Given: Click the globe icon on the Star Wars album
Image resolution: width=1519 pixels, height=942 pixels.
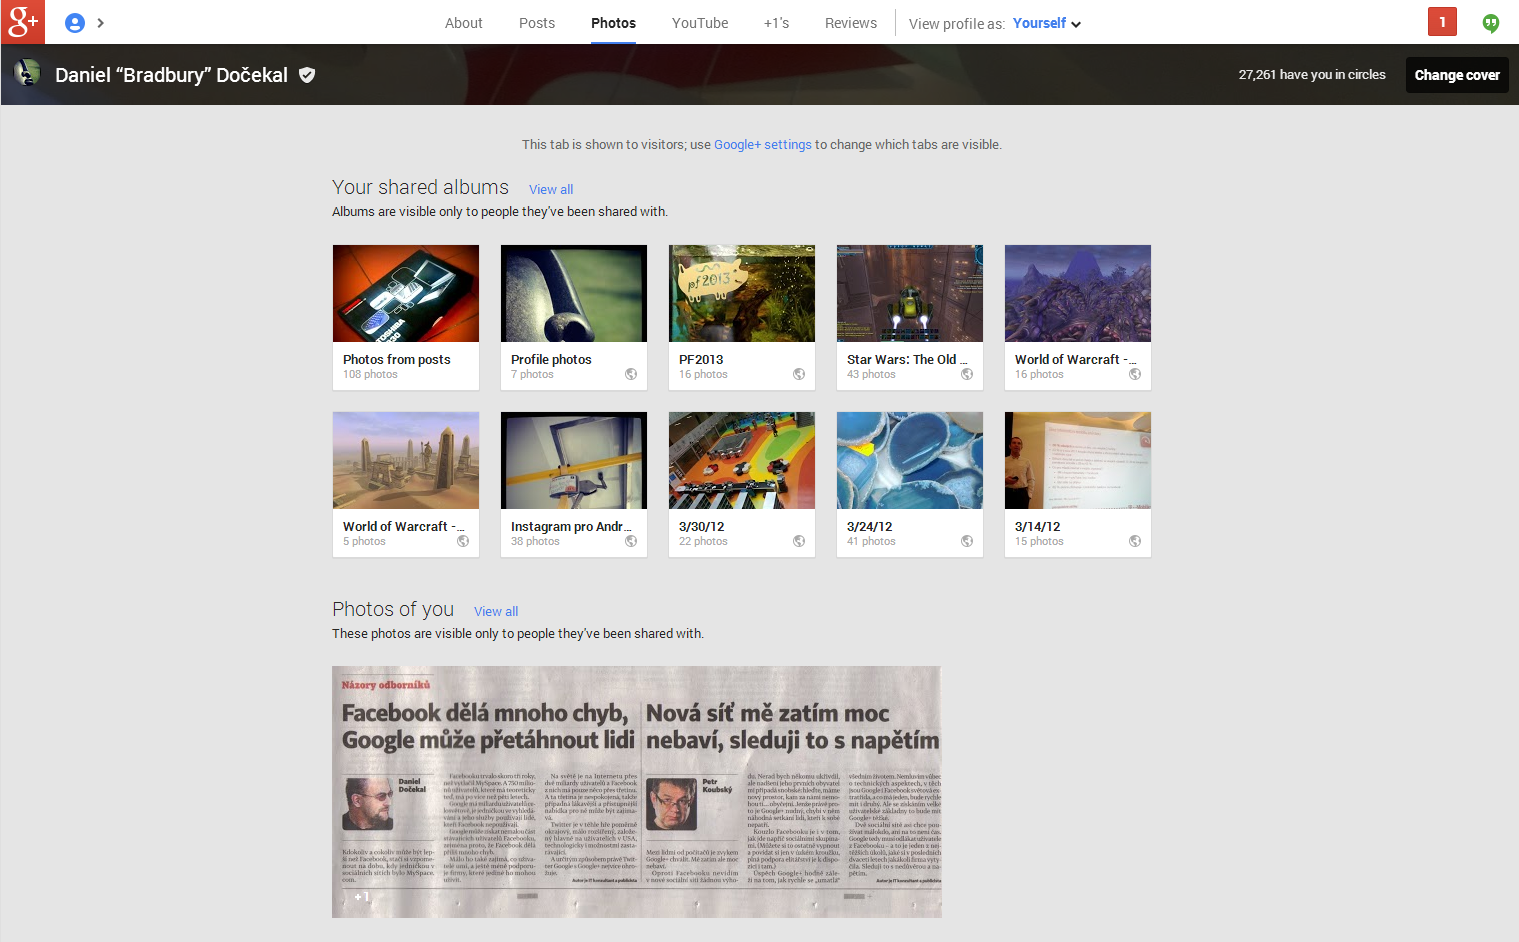Looking at the screenshot, I should pyautogui.click(x=967, y=373).
